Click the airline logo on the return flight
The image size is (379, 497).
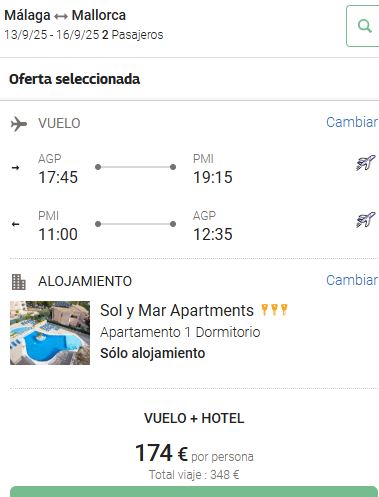point(365,220)
